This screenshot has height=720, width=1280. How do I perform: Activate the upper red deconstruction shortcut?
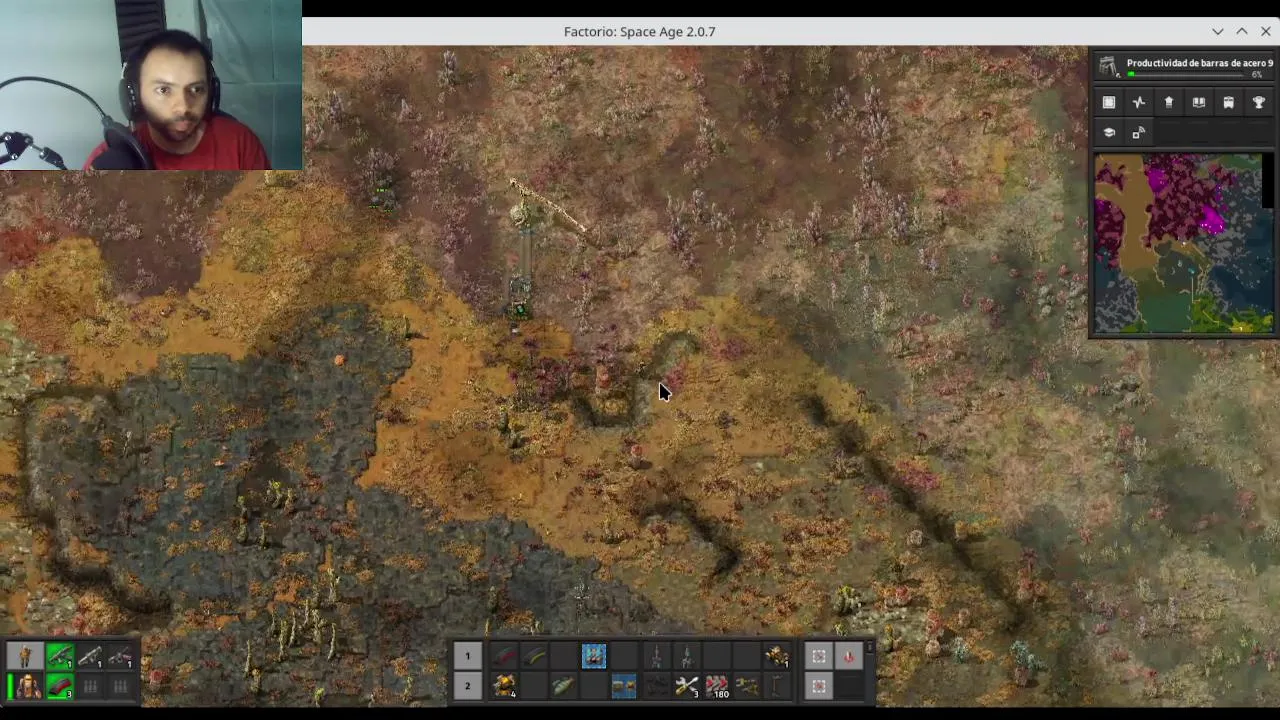tap(819, 656)
